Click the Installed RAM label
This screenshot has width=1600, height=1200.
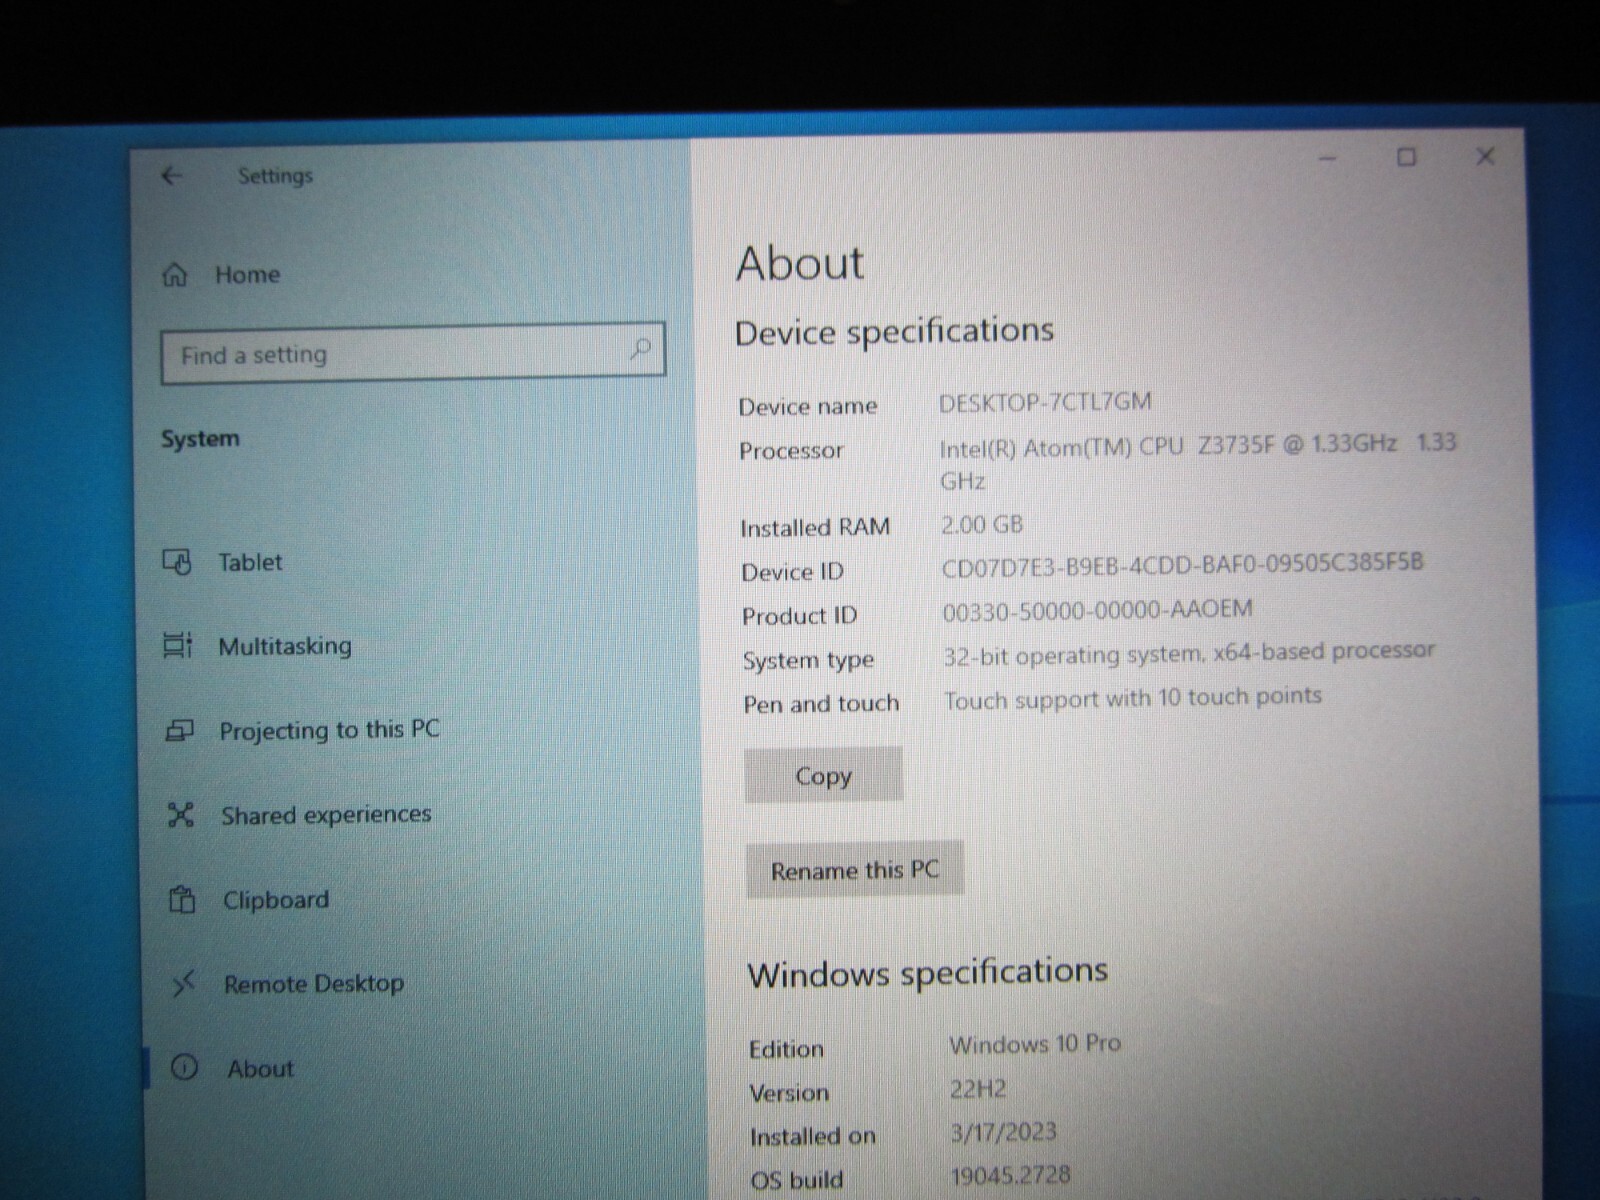[x=814, y=528]
